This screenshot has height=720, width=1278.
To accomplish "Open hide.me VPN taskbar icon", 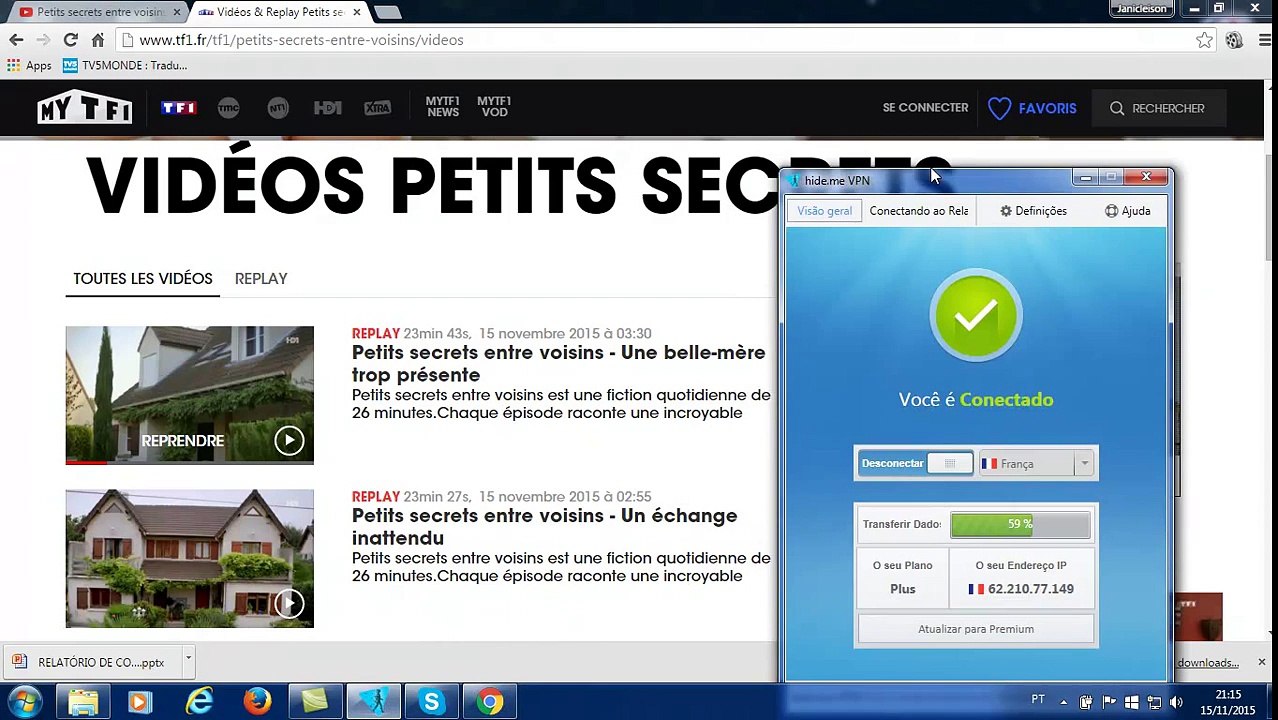I will [x=373, y=702].
